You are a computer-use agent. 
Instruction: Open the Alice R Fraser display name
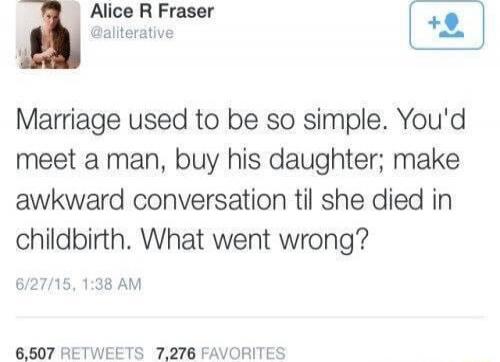pyautogui.click(x=152, y=11)
